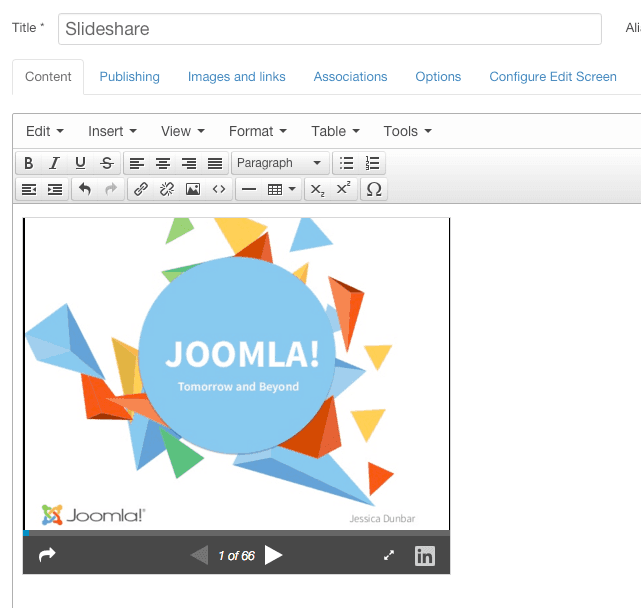Open the Tools menu
641x608 pixels.
[408, 131]
